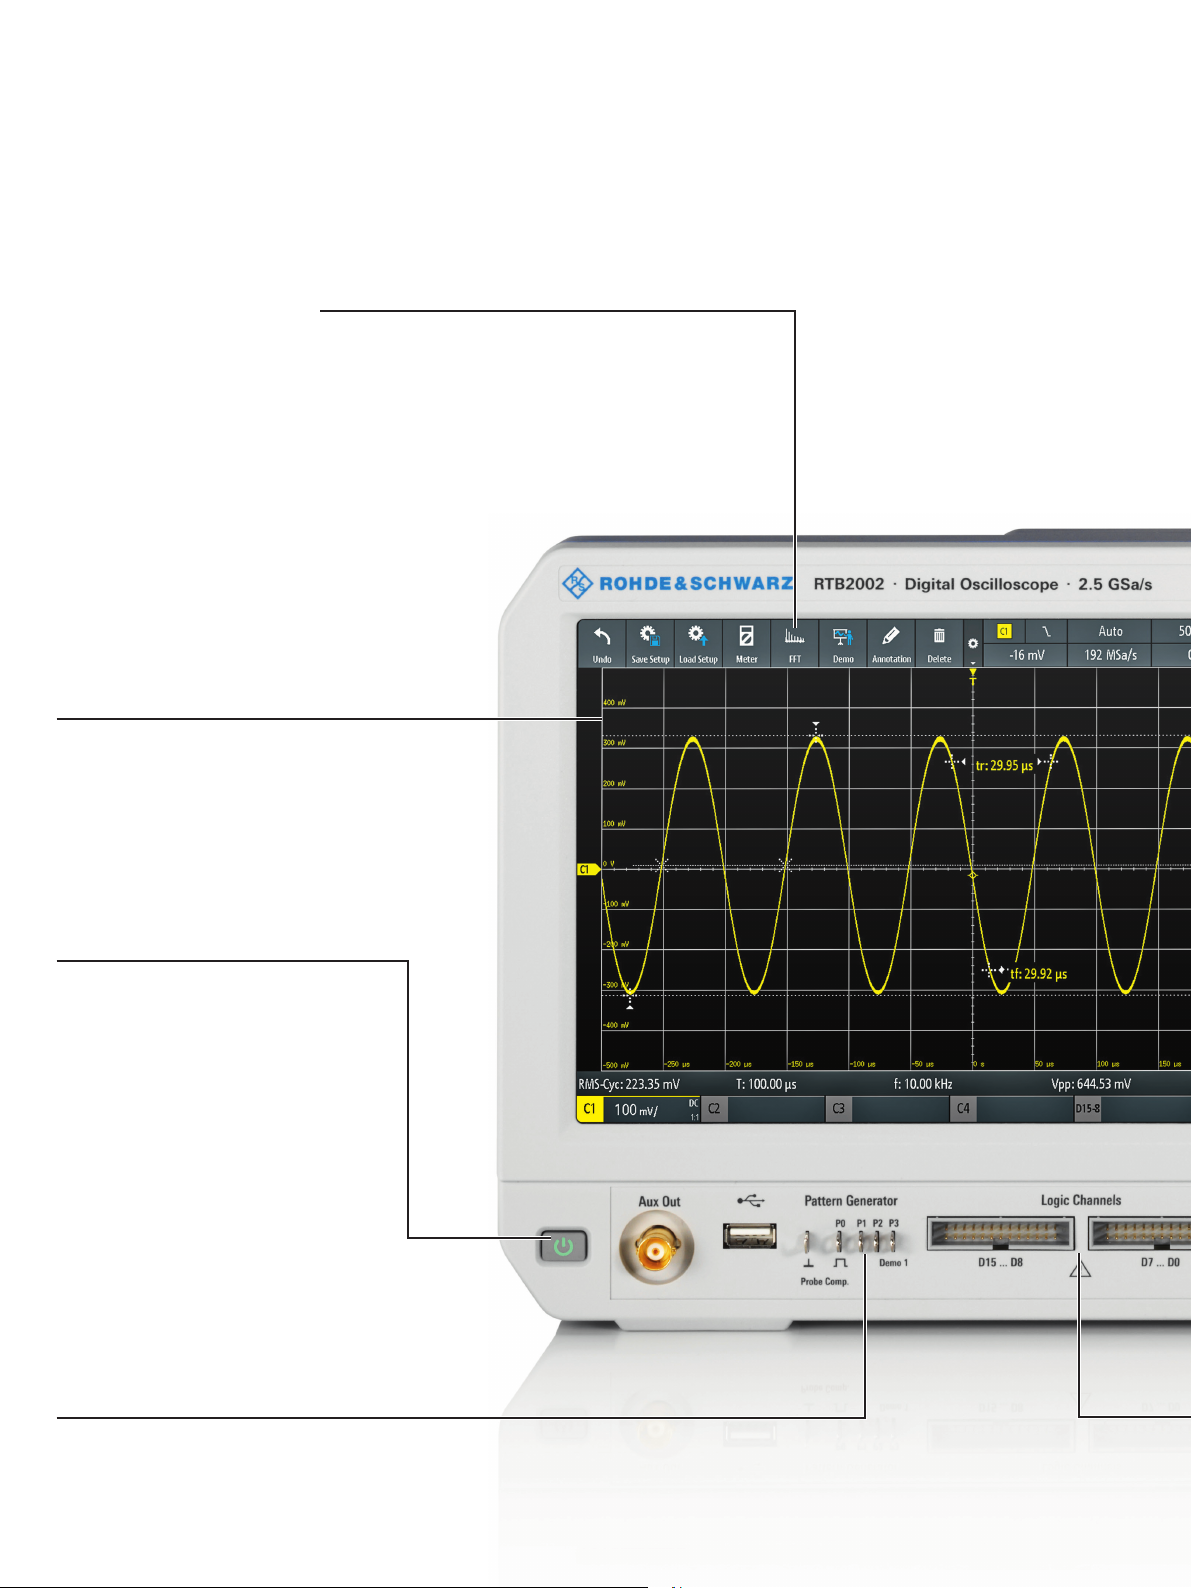This screenshot has height=1588, width=1192.
Task: Tap the 192 MSa/s sample rate field
Action: tap(1110, 655)
